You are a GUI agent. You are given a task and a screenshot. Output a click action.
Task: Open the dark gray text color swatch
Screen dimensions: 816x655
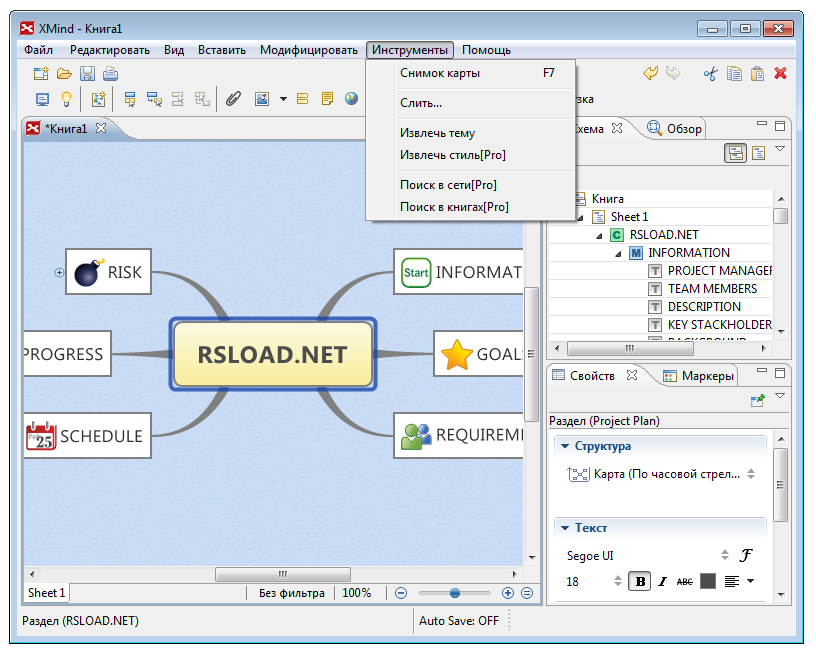tap(707, 581)
